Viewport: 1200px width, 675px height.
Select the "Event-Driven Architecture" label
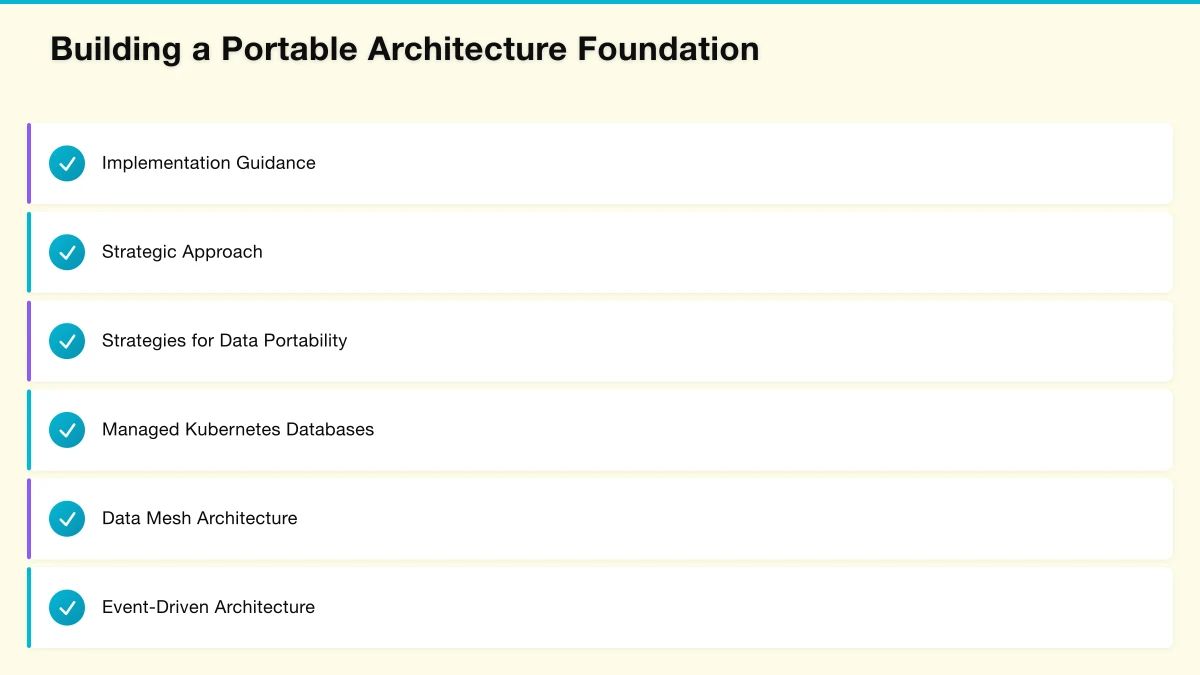tap(208, 607)
